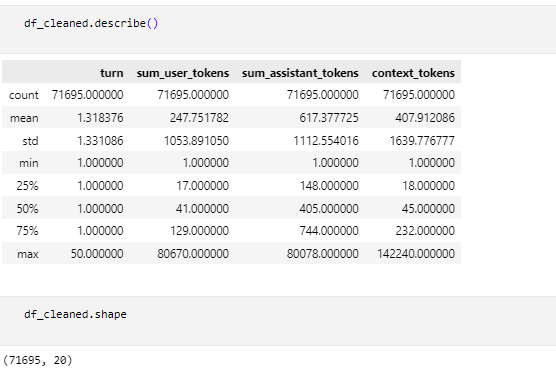This screenshot has width=556, height=391.
Task: Click the 25% row label
Action: pos(27,186)
